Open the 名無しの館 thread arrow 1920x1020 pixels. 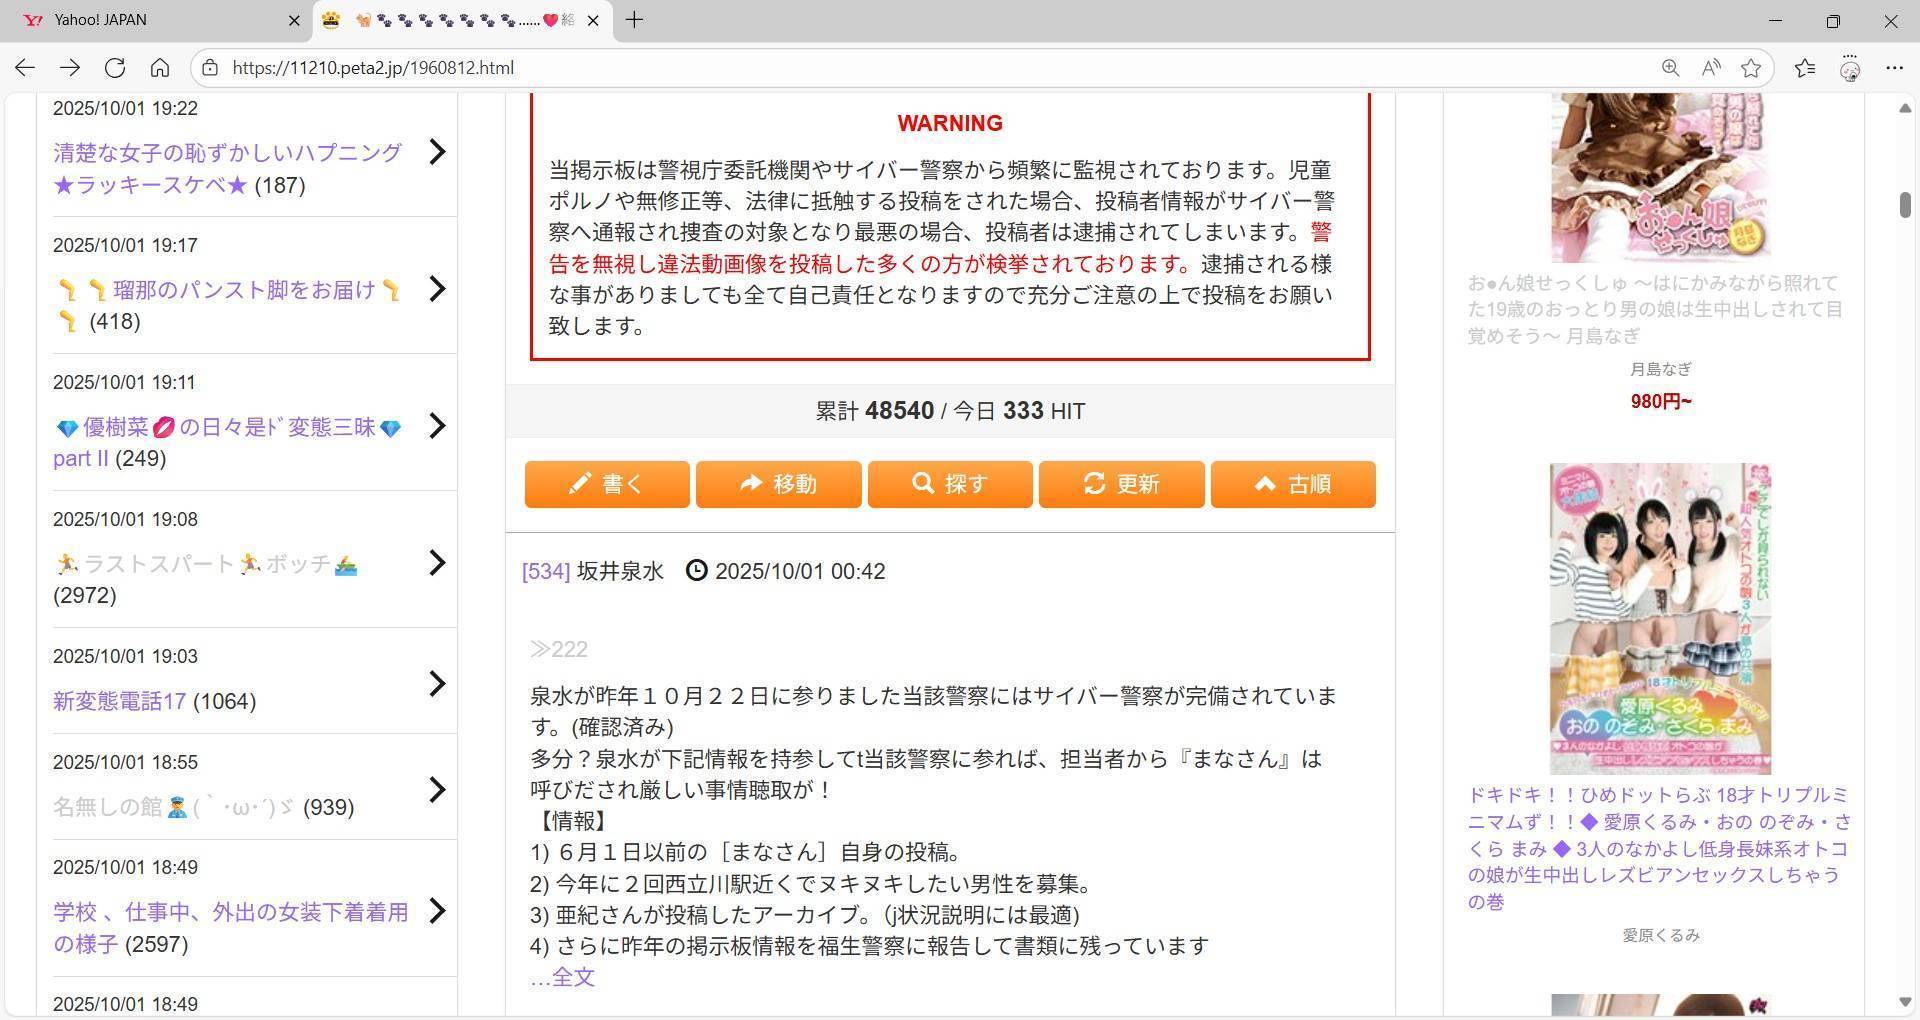[x=437, y=790]
